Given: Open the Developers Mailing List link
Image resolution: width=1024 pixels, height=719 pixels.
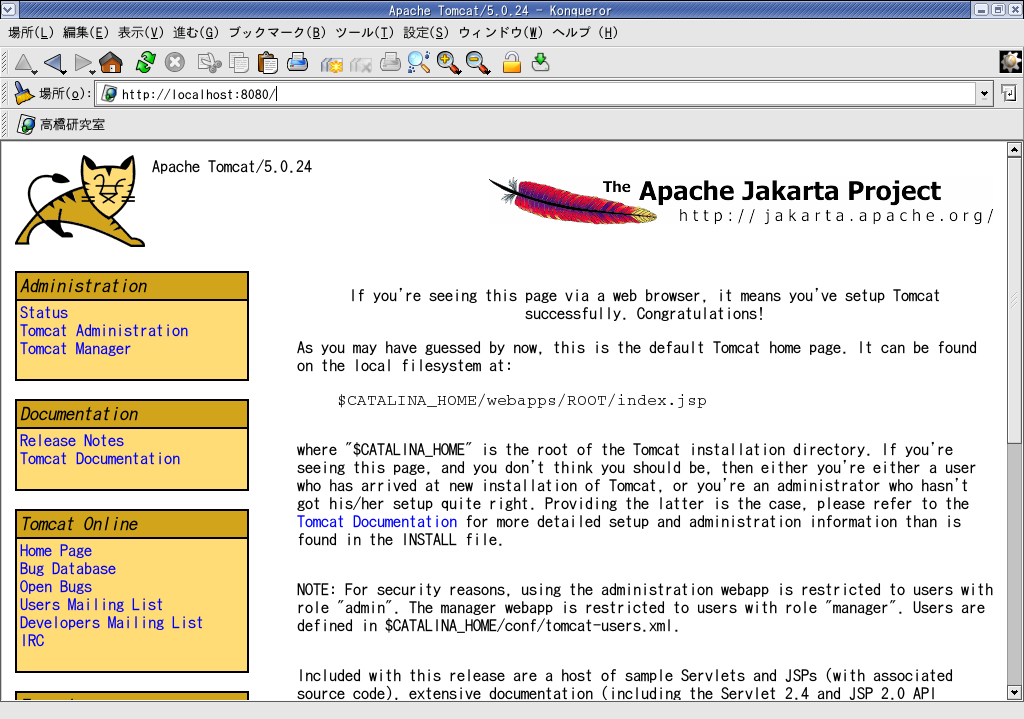Looking at the screenshot, I should (x=111, y=623).
